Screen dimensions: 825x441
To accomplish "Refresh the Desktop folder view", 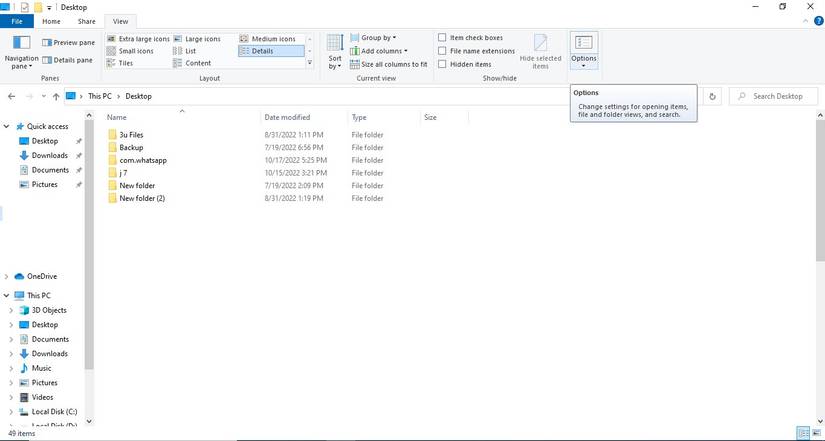I will click(x=712, y=96).
